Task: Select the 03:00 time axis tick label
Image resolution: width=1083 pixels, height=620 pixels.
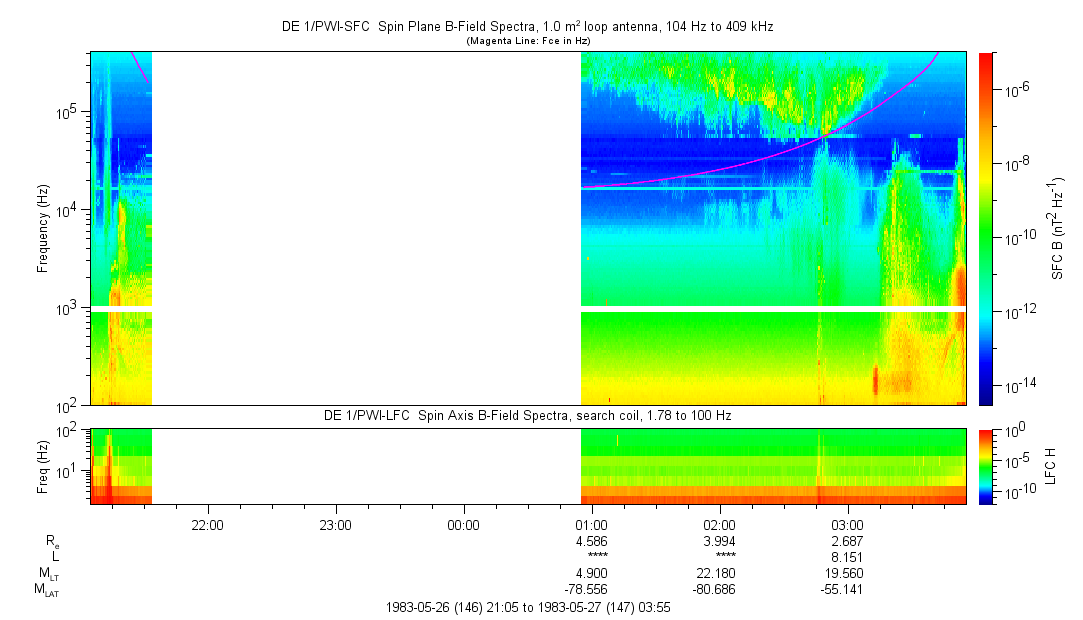Action: point(847,524)
